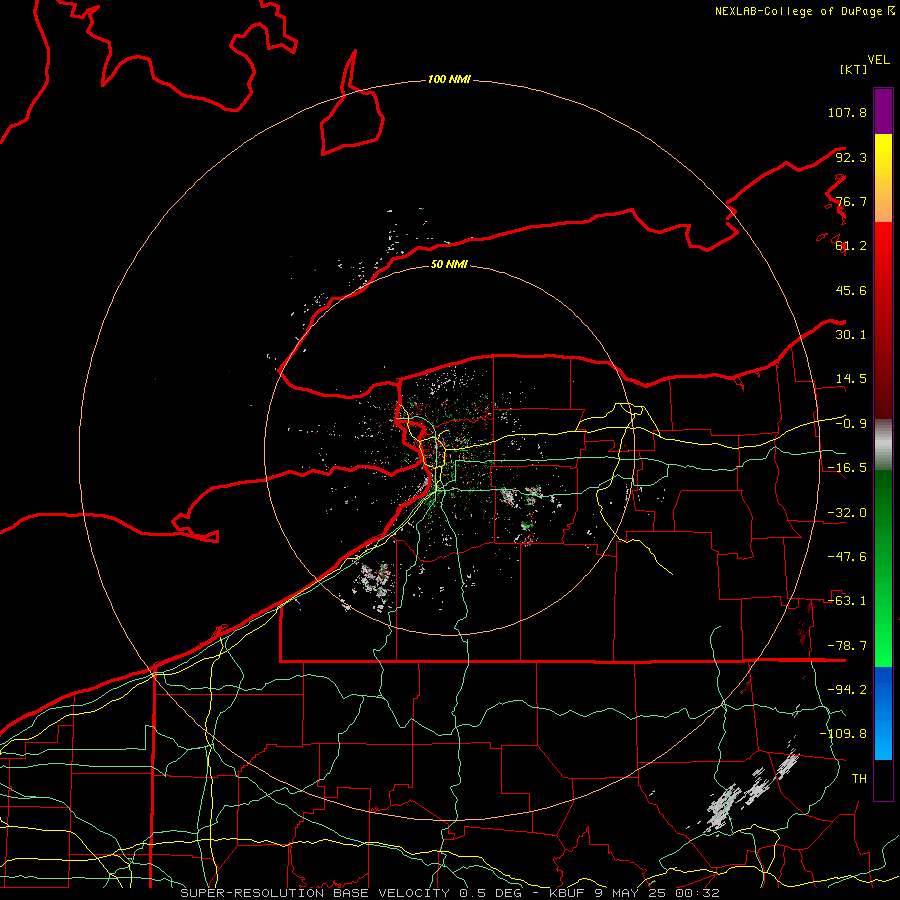Pick the gray segment of the color bar
The width and height of the screenshot is (900, 900).
[883, 444]
